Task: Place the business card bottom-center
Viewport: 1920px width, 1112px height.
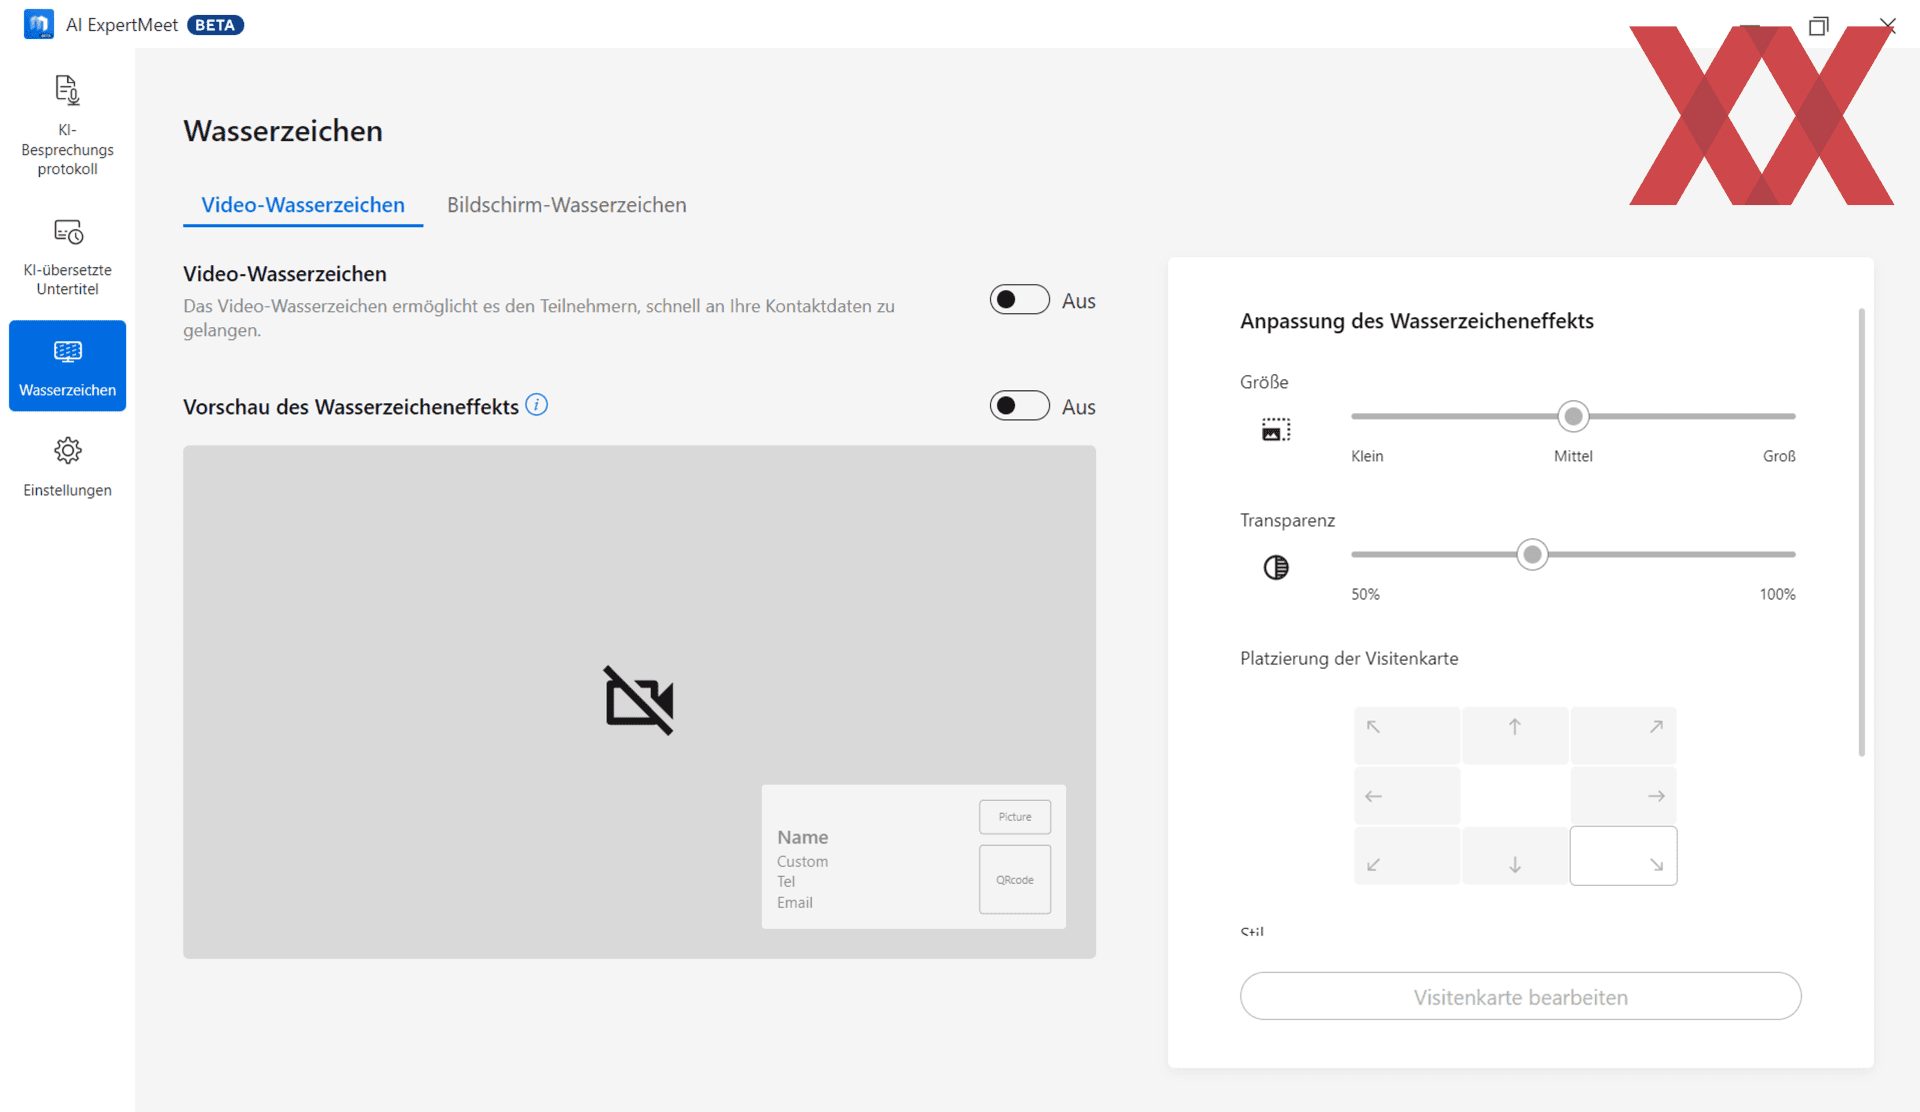Action: (1515, 856)
